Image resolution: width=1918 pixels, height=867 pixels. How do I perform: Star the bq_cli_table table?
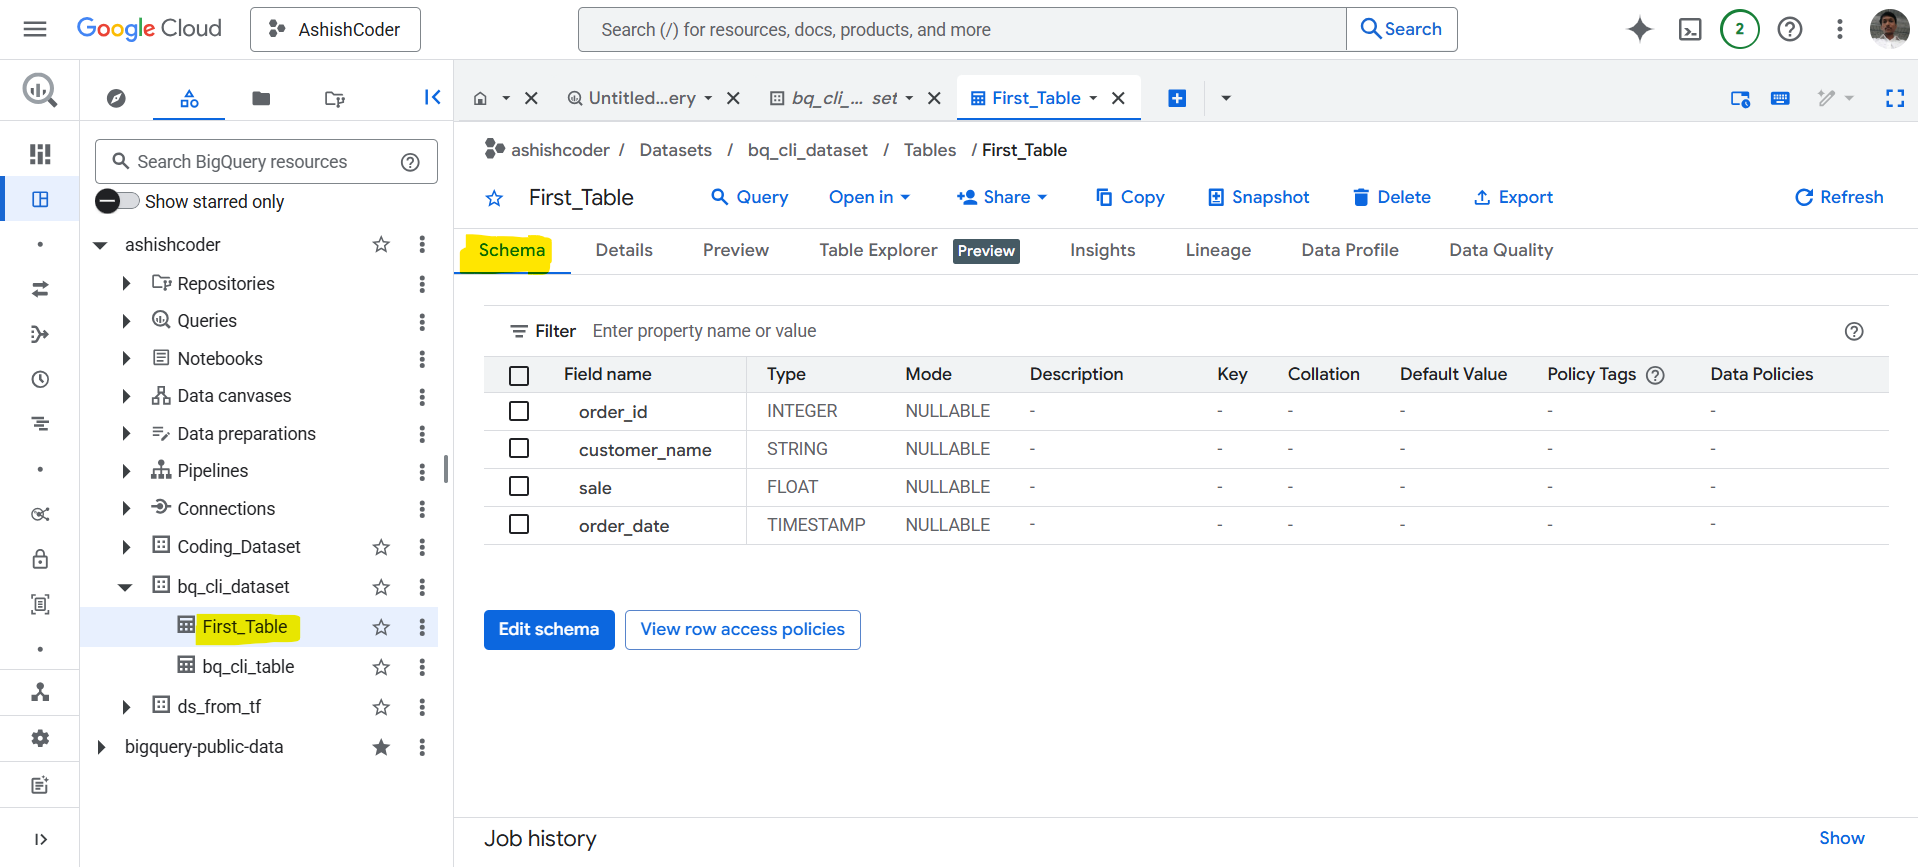click(x=381, y=667)
